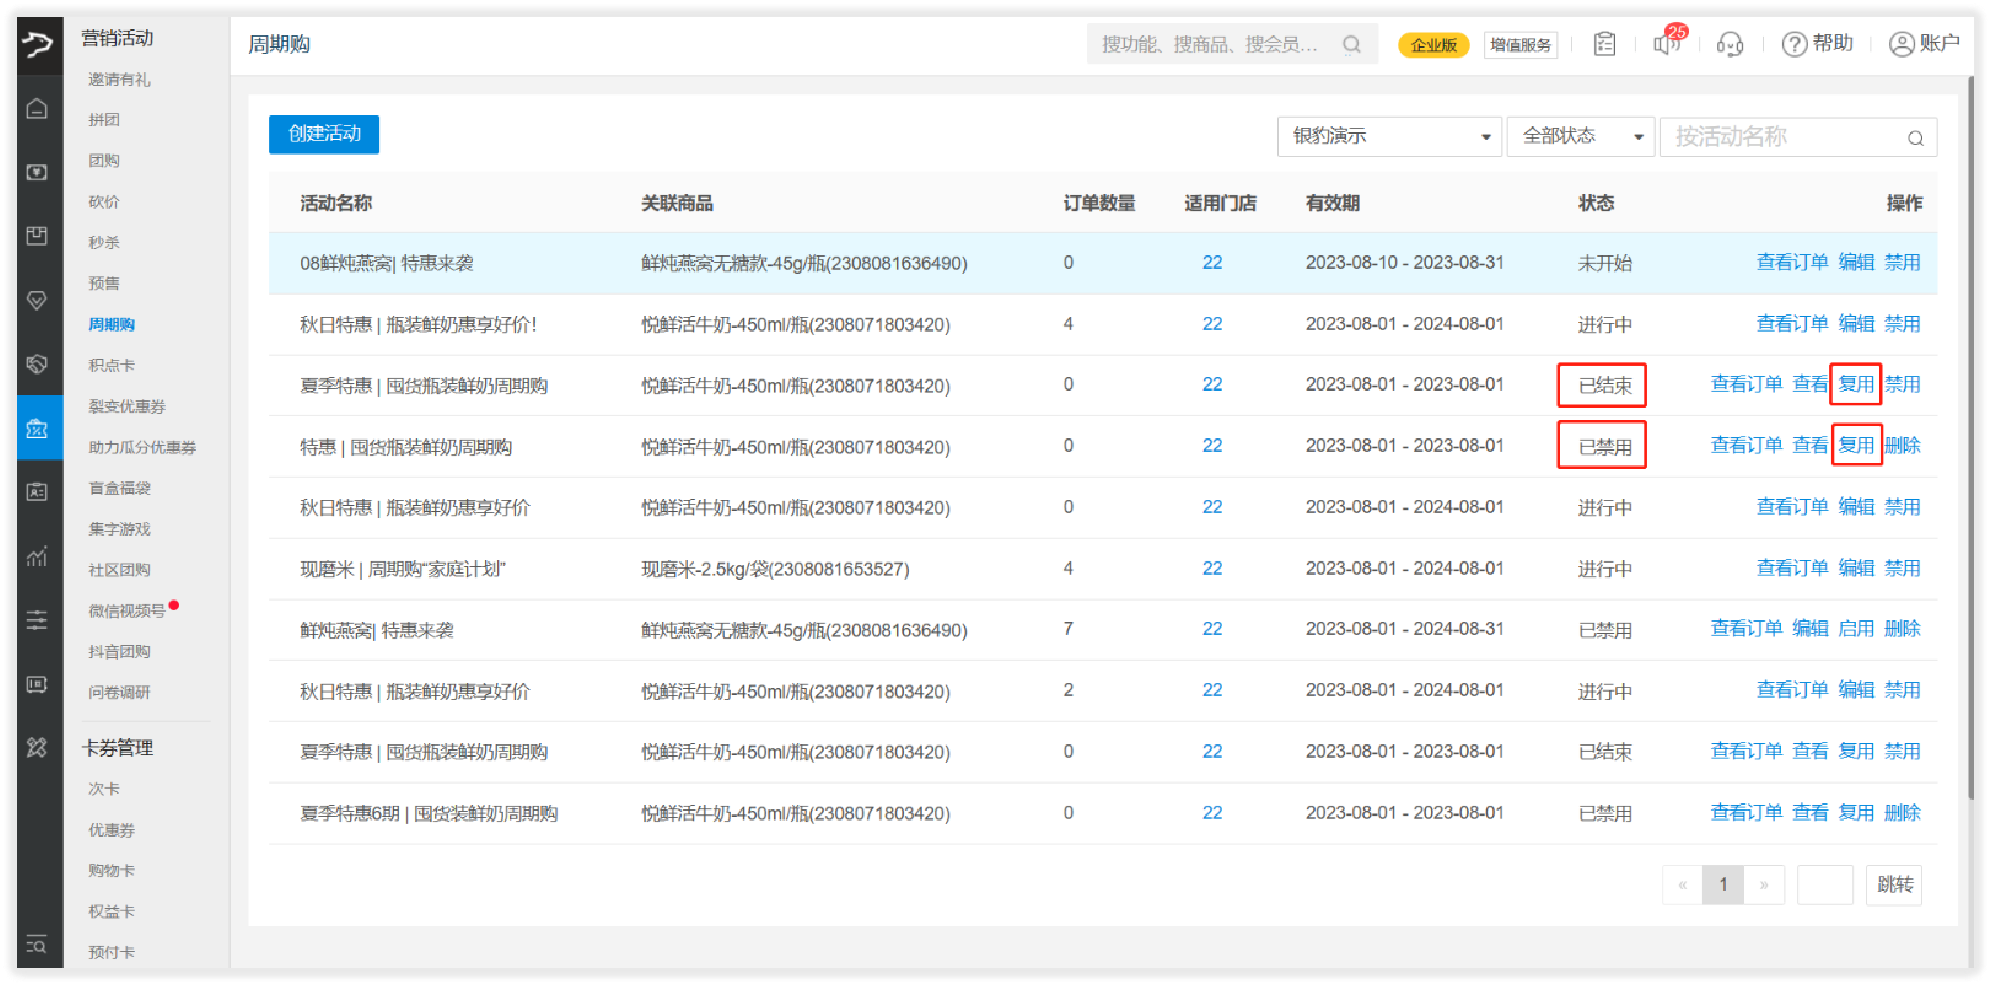
Task: Click the account user icon
Action: click(1900, 44)
